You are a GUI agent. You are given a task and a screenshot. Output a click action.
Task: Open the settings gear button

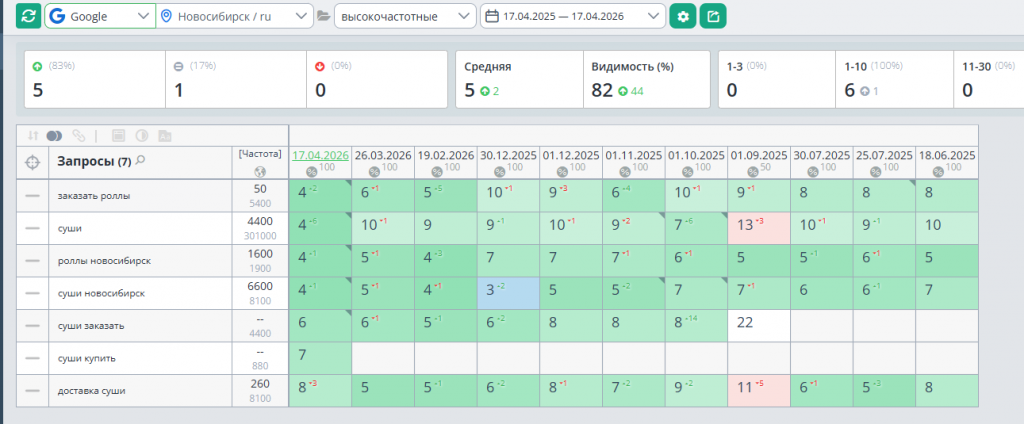683,16
